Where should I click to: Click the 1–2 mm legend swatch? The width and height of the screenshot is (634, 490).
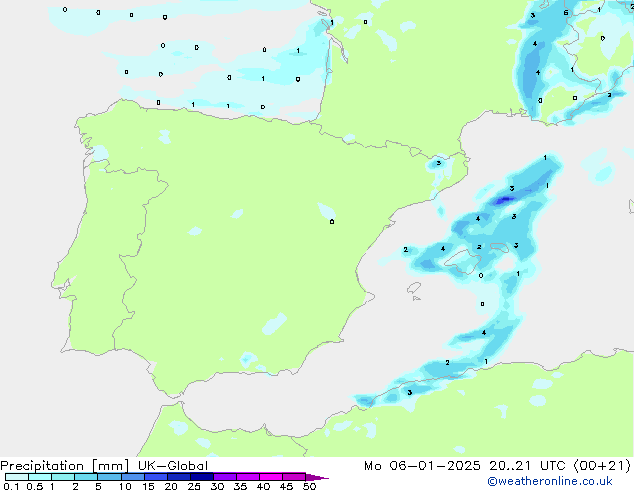(x=63, y=477)
